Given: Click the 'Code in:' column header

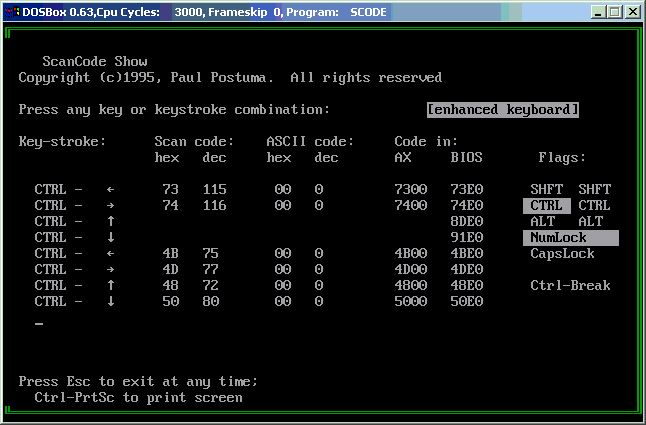Looking at the screenshot, I should [x=426, y=142].
